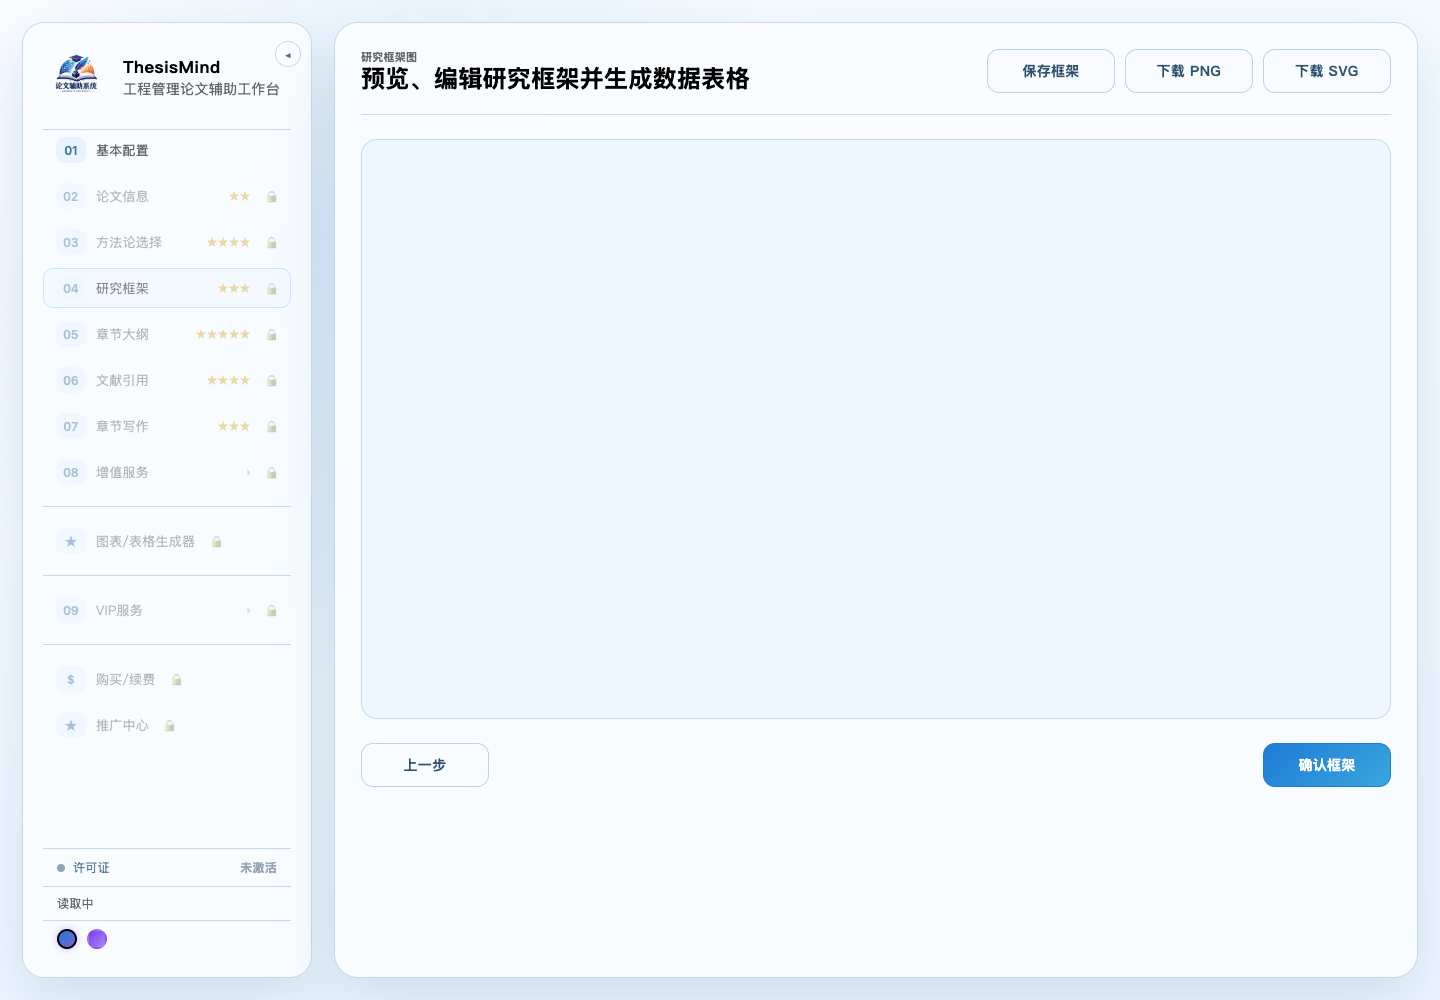Click the dollar icon beside 购买/续费
This screenshot has width=1440, height=1000.
coord(71,680)
